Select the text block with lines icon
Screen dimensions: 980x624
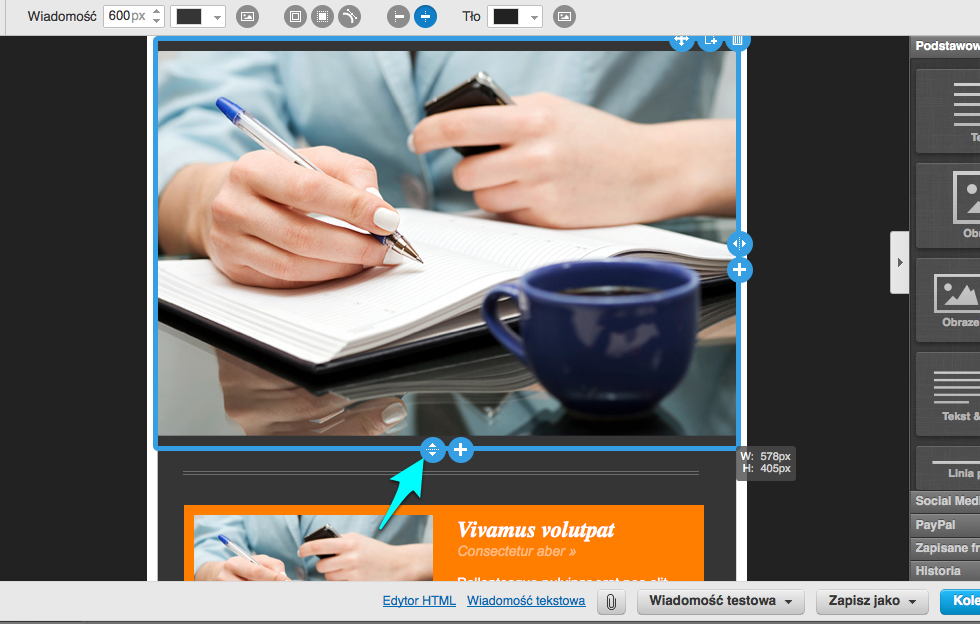coord(948,111)
